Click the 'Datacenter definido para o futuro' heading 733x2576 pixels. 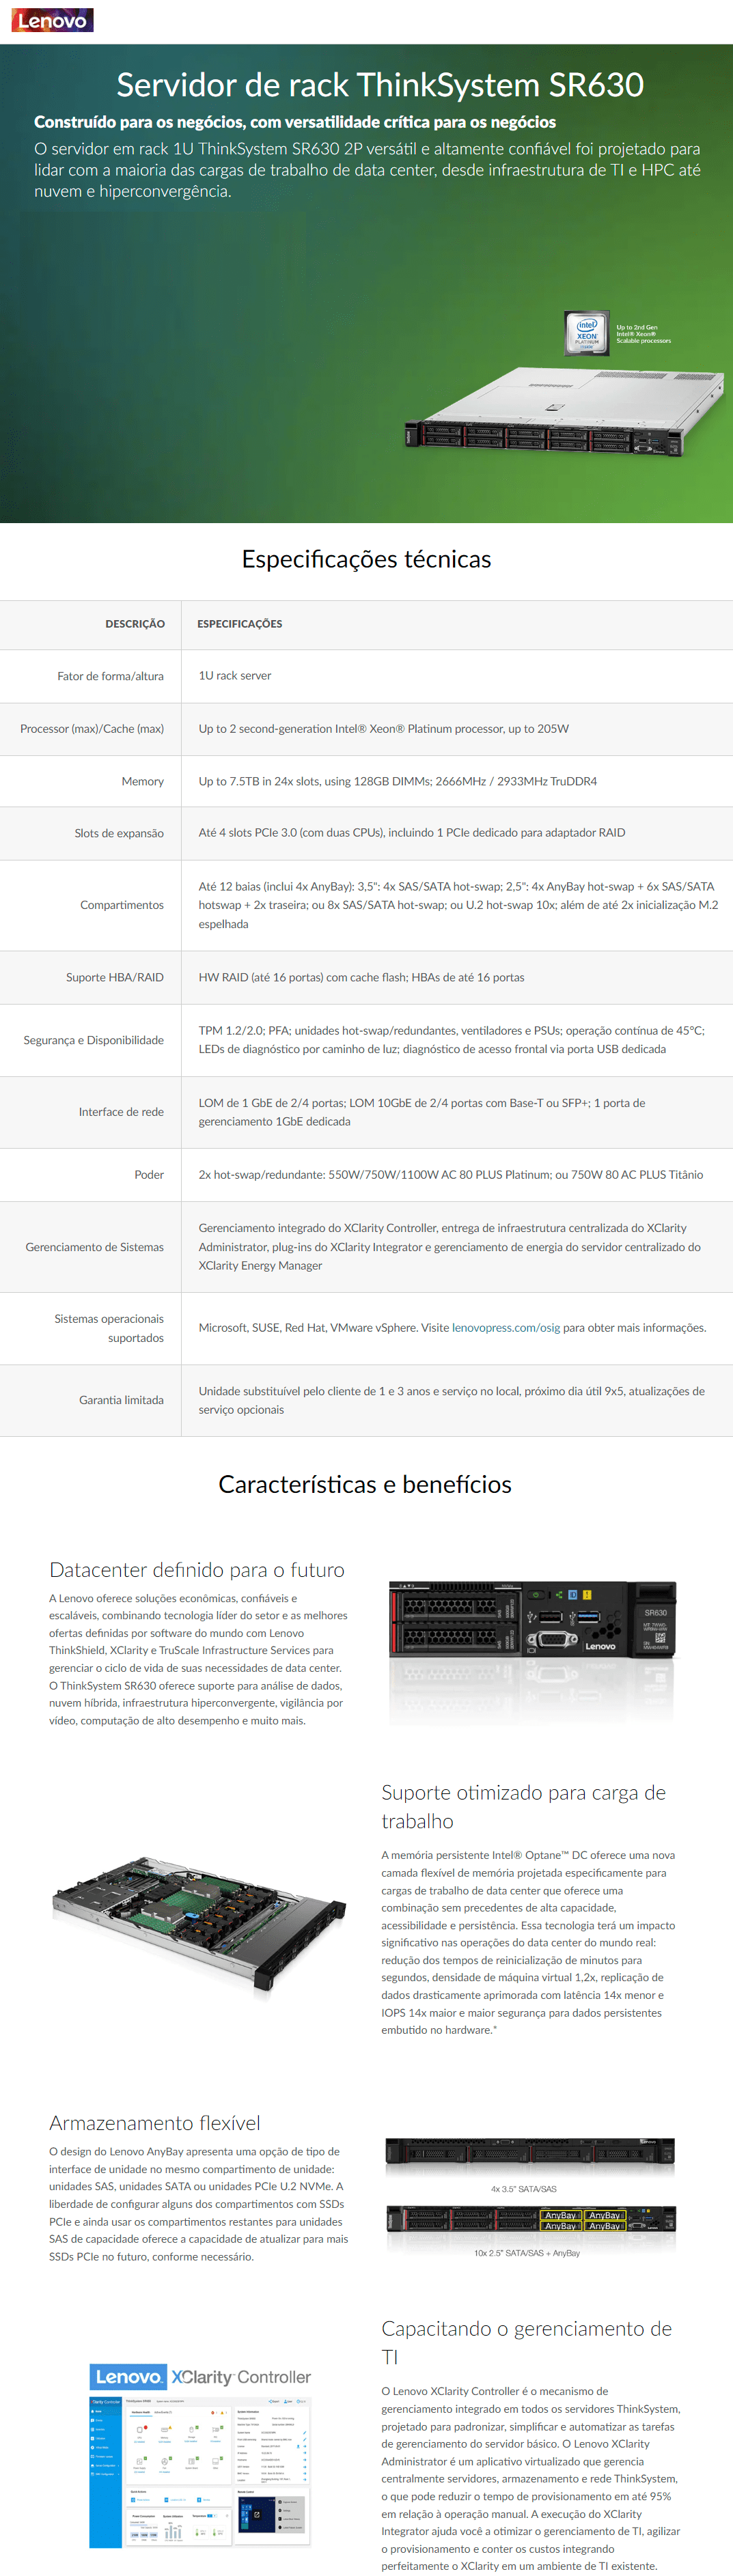pos(197,1570)
